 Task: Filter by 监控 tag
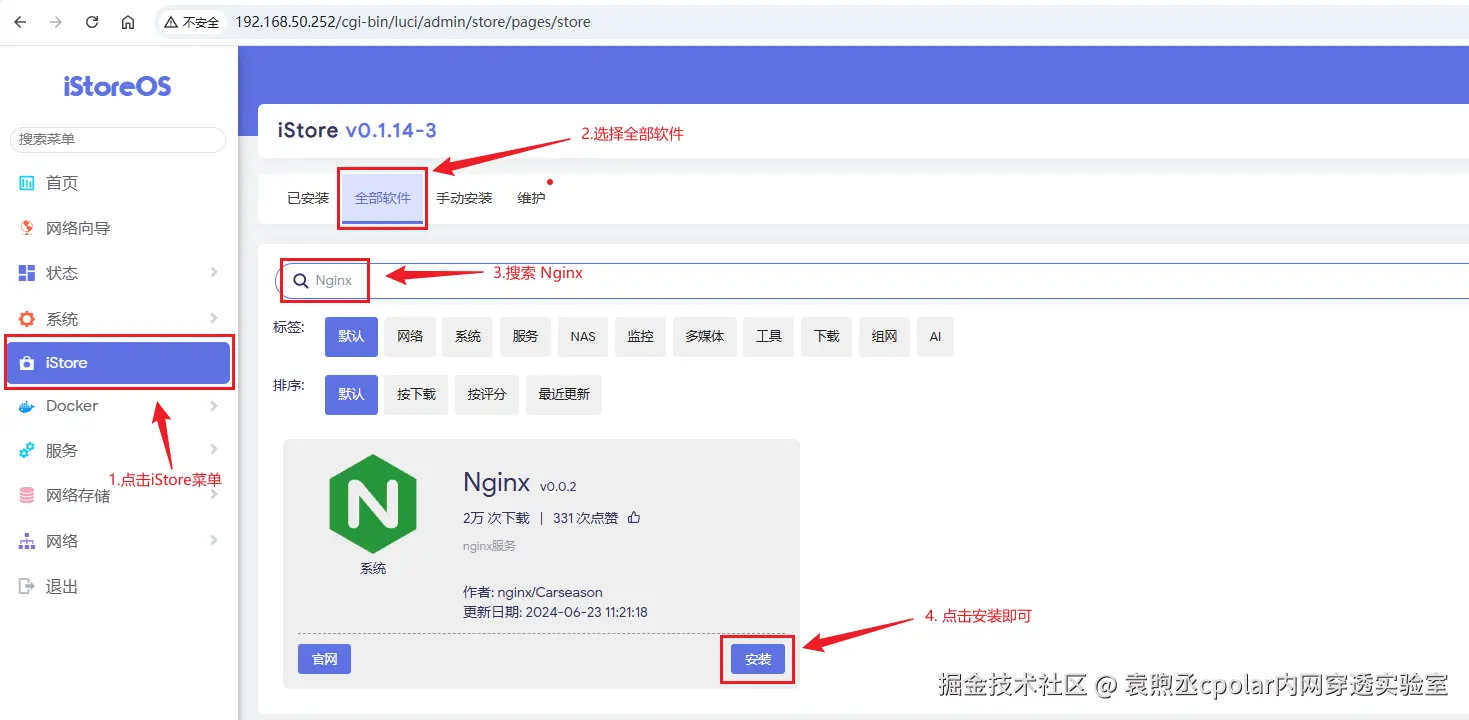pyautogui.click(x=640, y=337)
